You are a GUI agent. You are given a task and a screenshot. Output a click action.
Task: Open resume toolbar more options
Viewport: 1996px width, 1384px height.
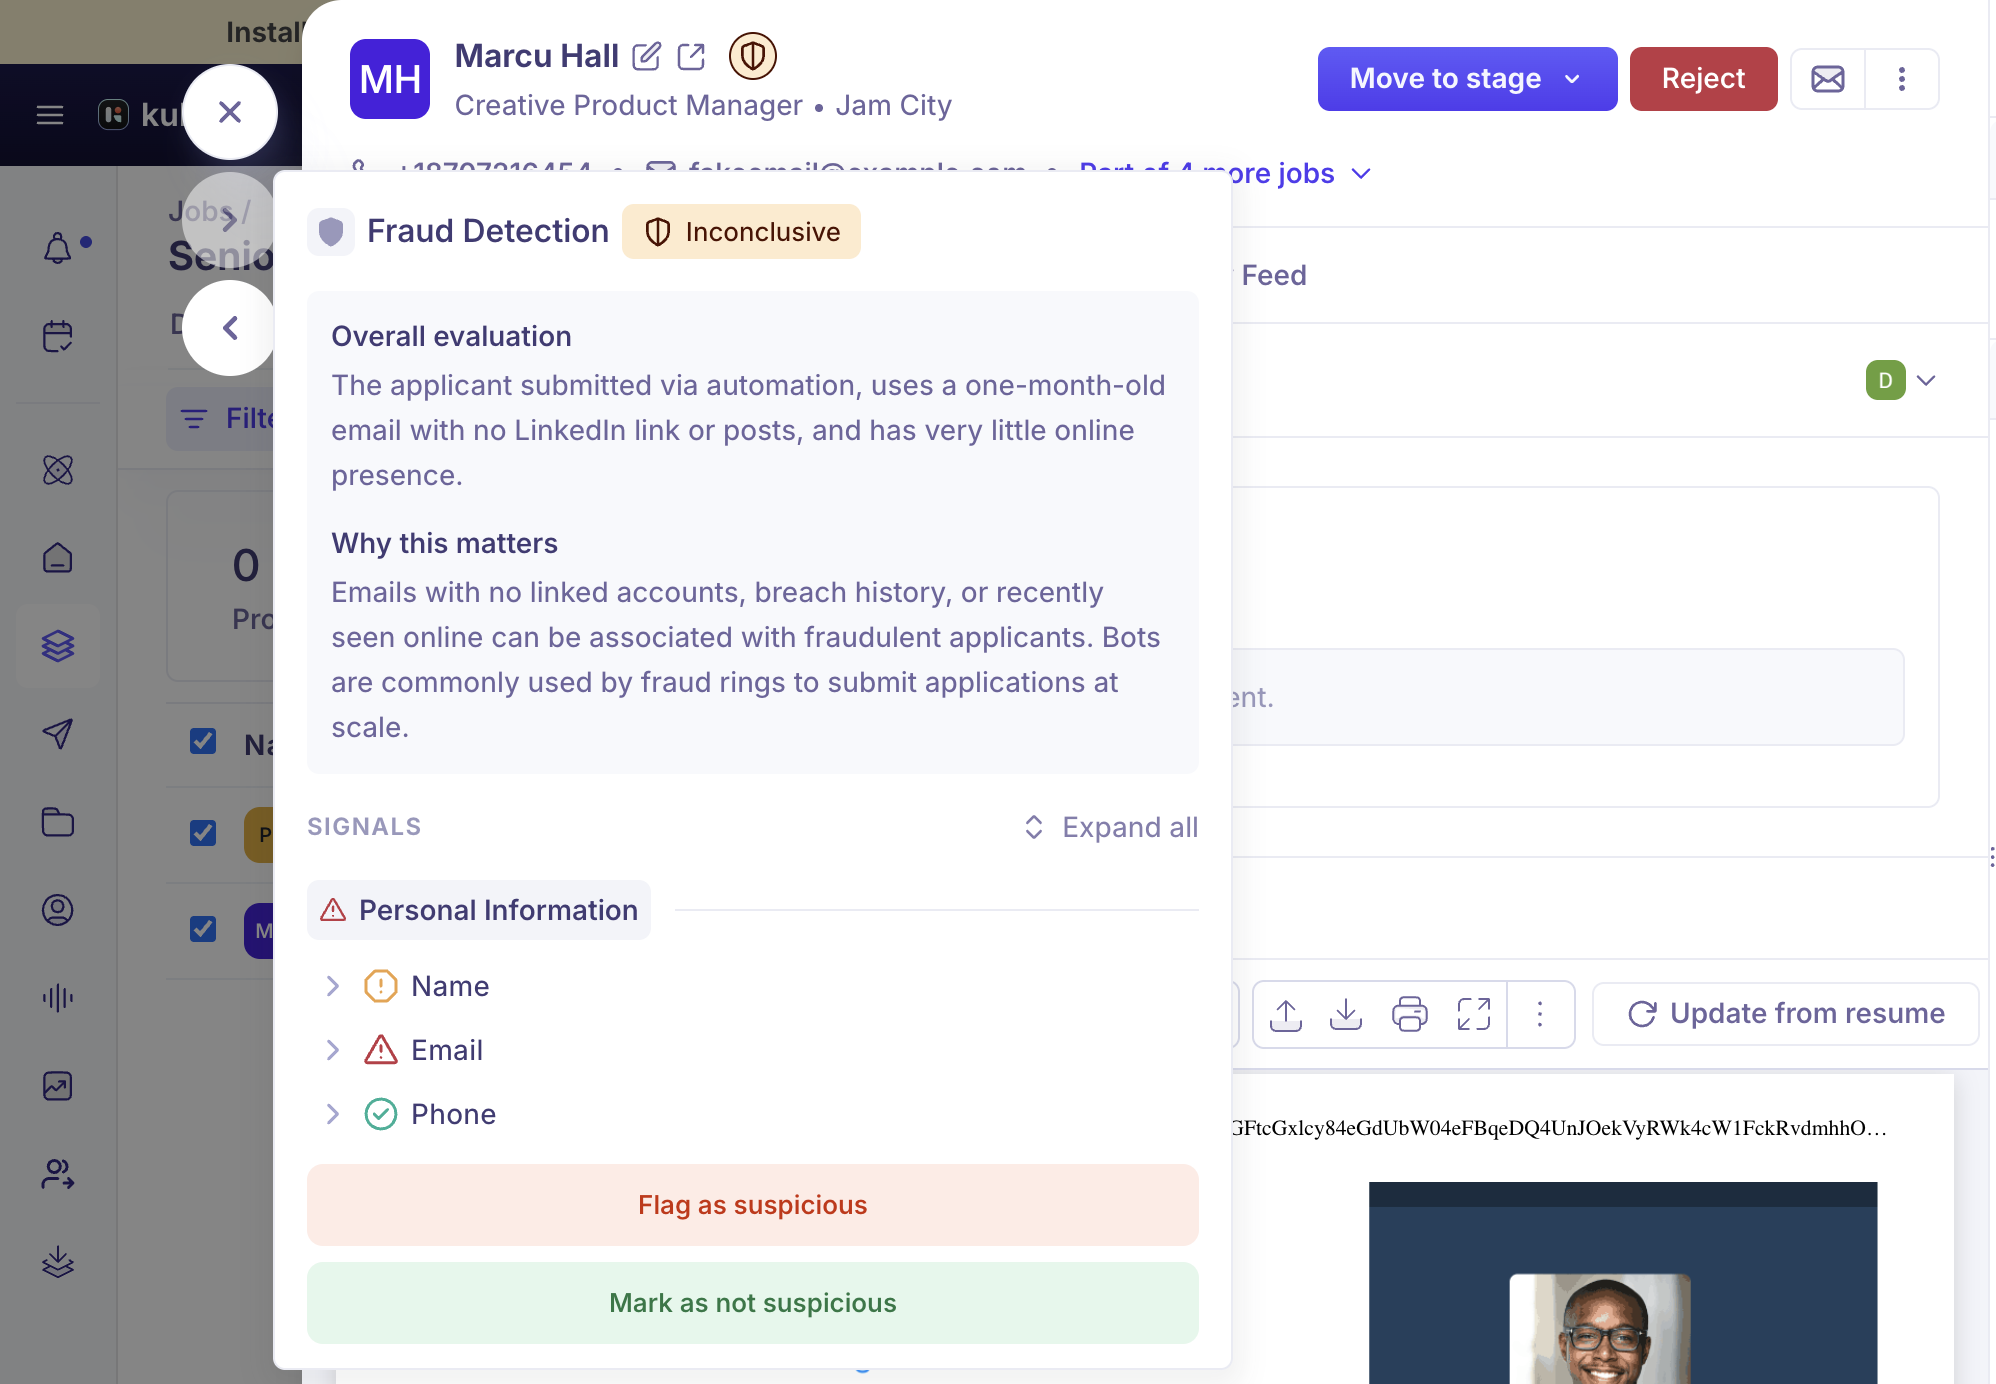1540,1014
